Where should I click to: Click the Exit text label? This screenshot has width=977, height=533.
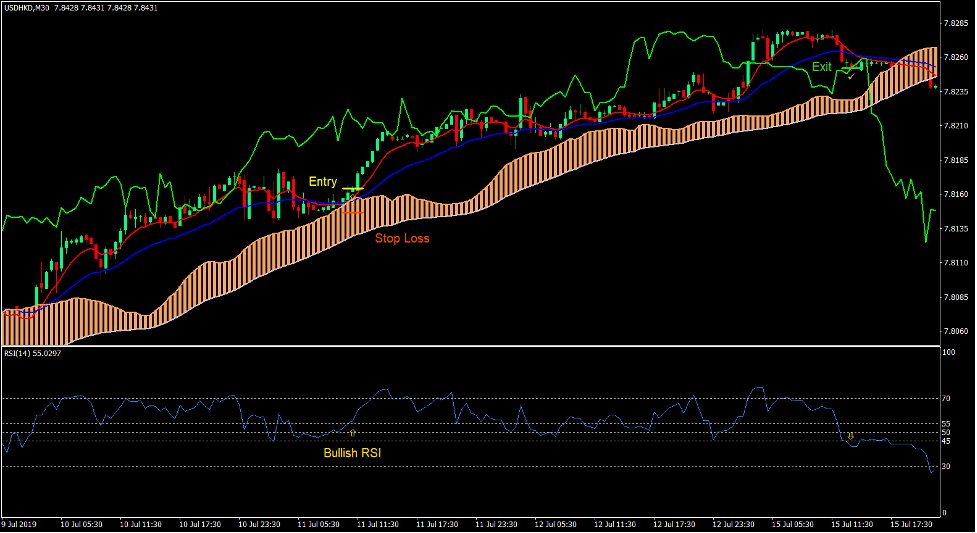coord(821,67)
